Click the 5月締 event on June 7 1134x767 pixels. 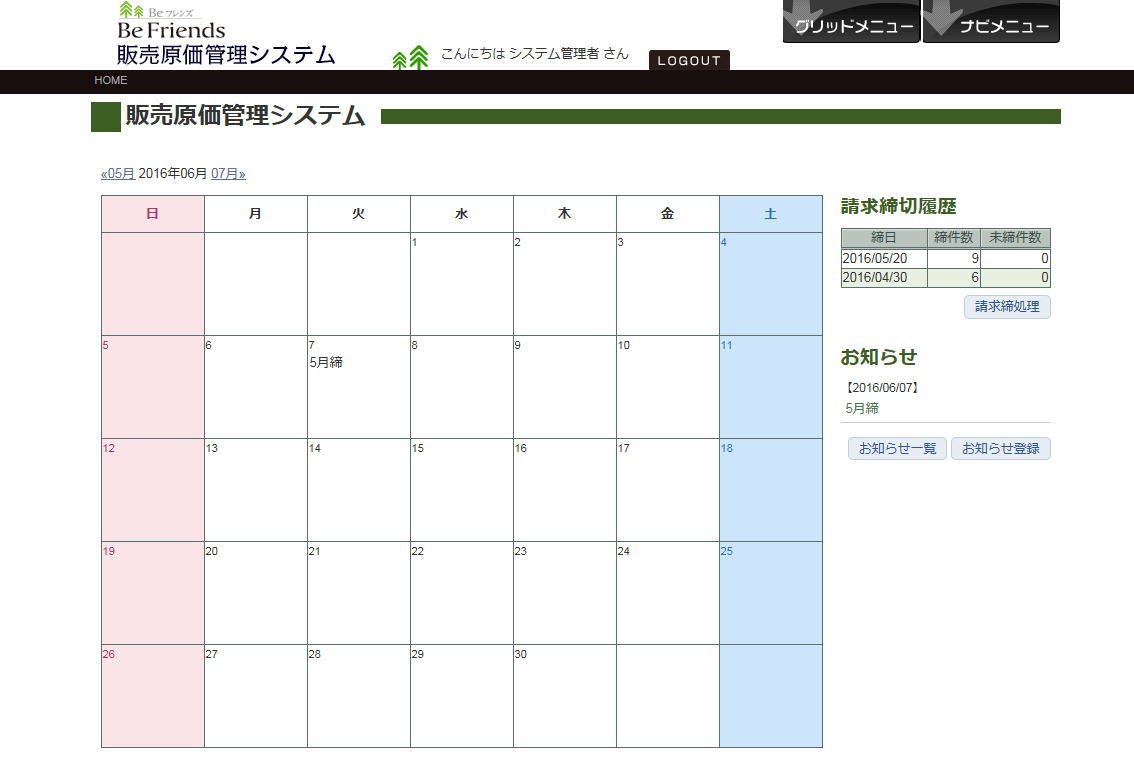point(326,362)
